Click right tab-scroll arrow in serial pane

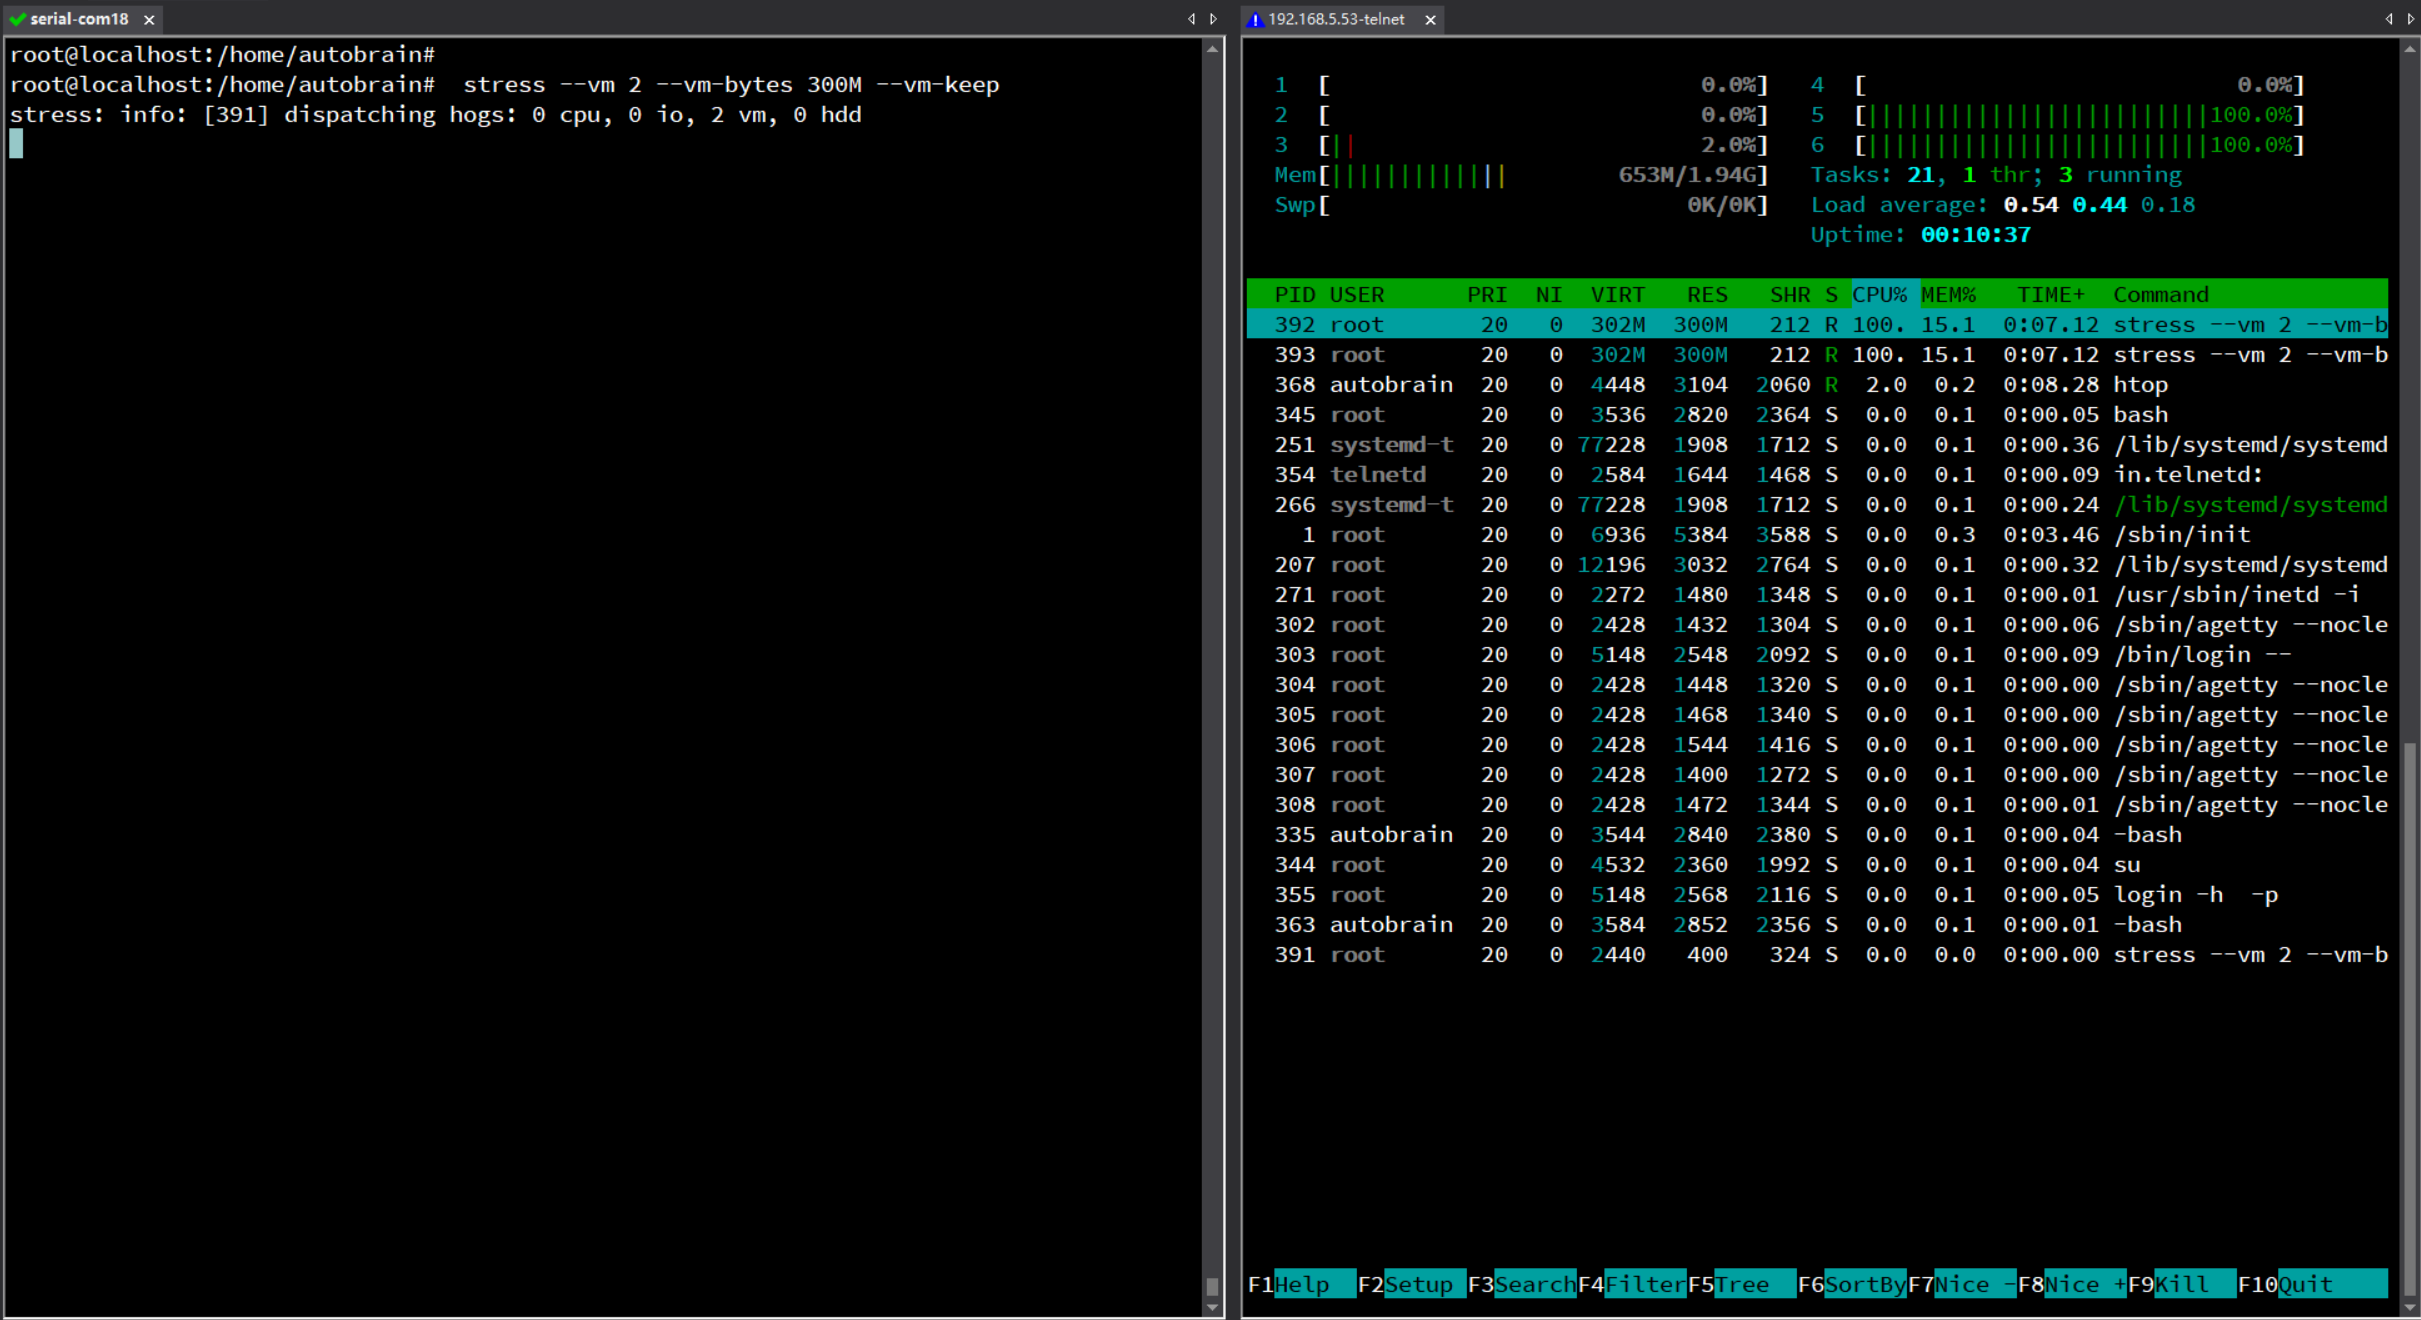coord(1213,19)
